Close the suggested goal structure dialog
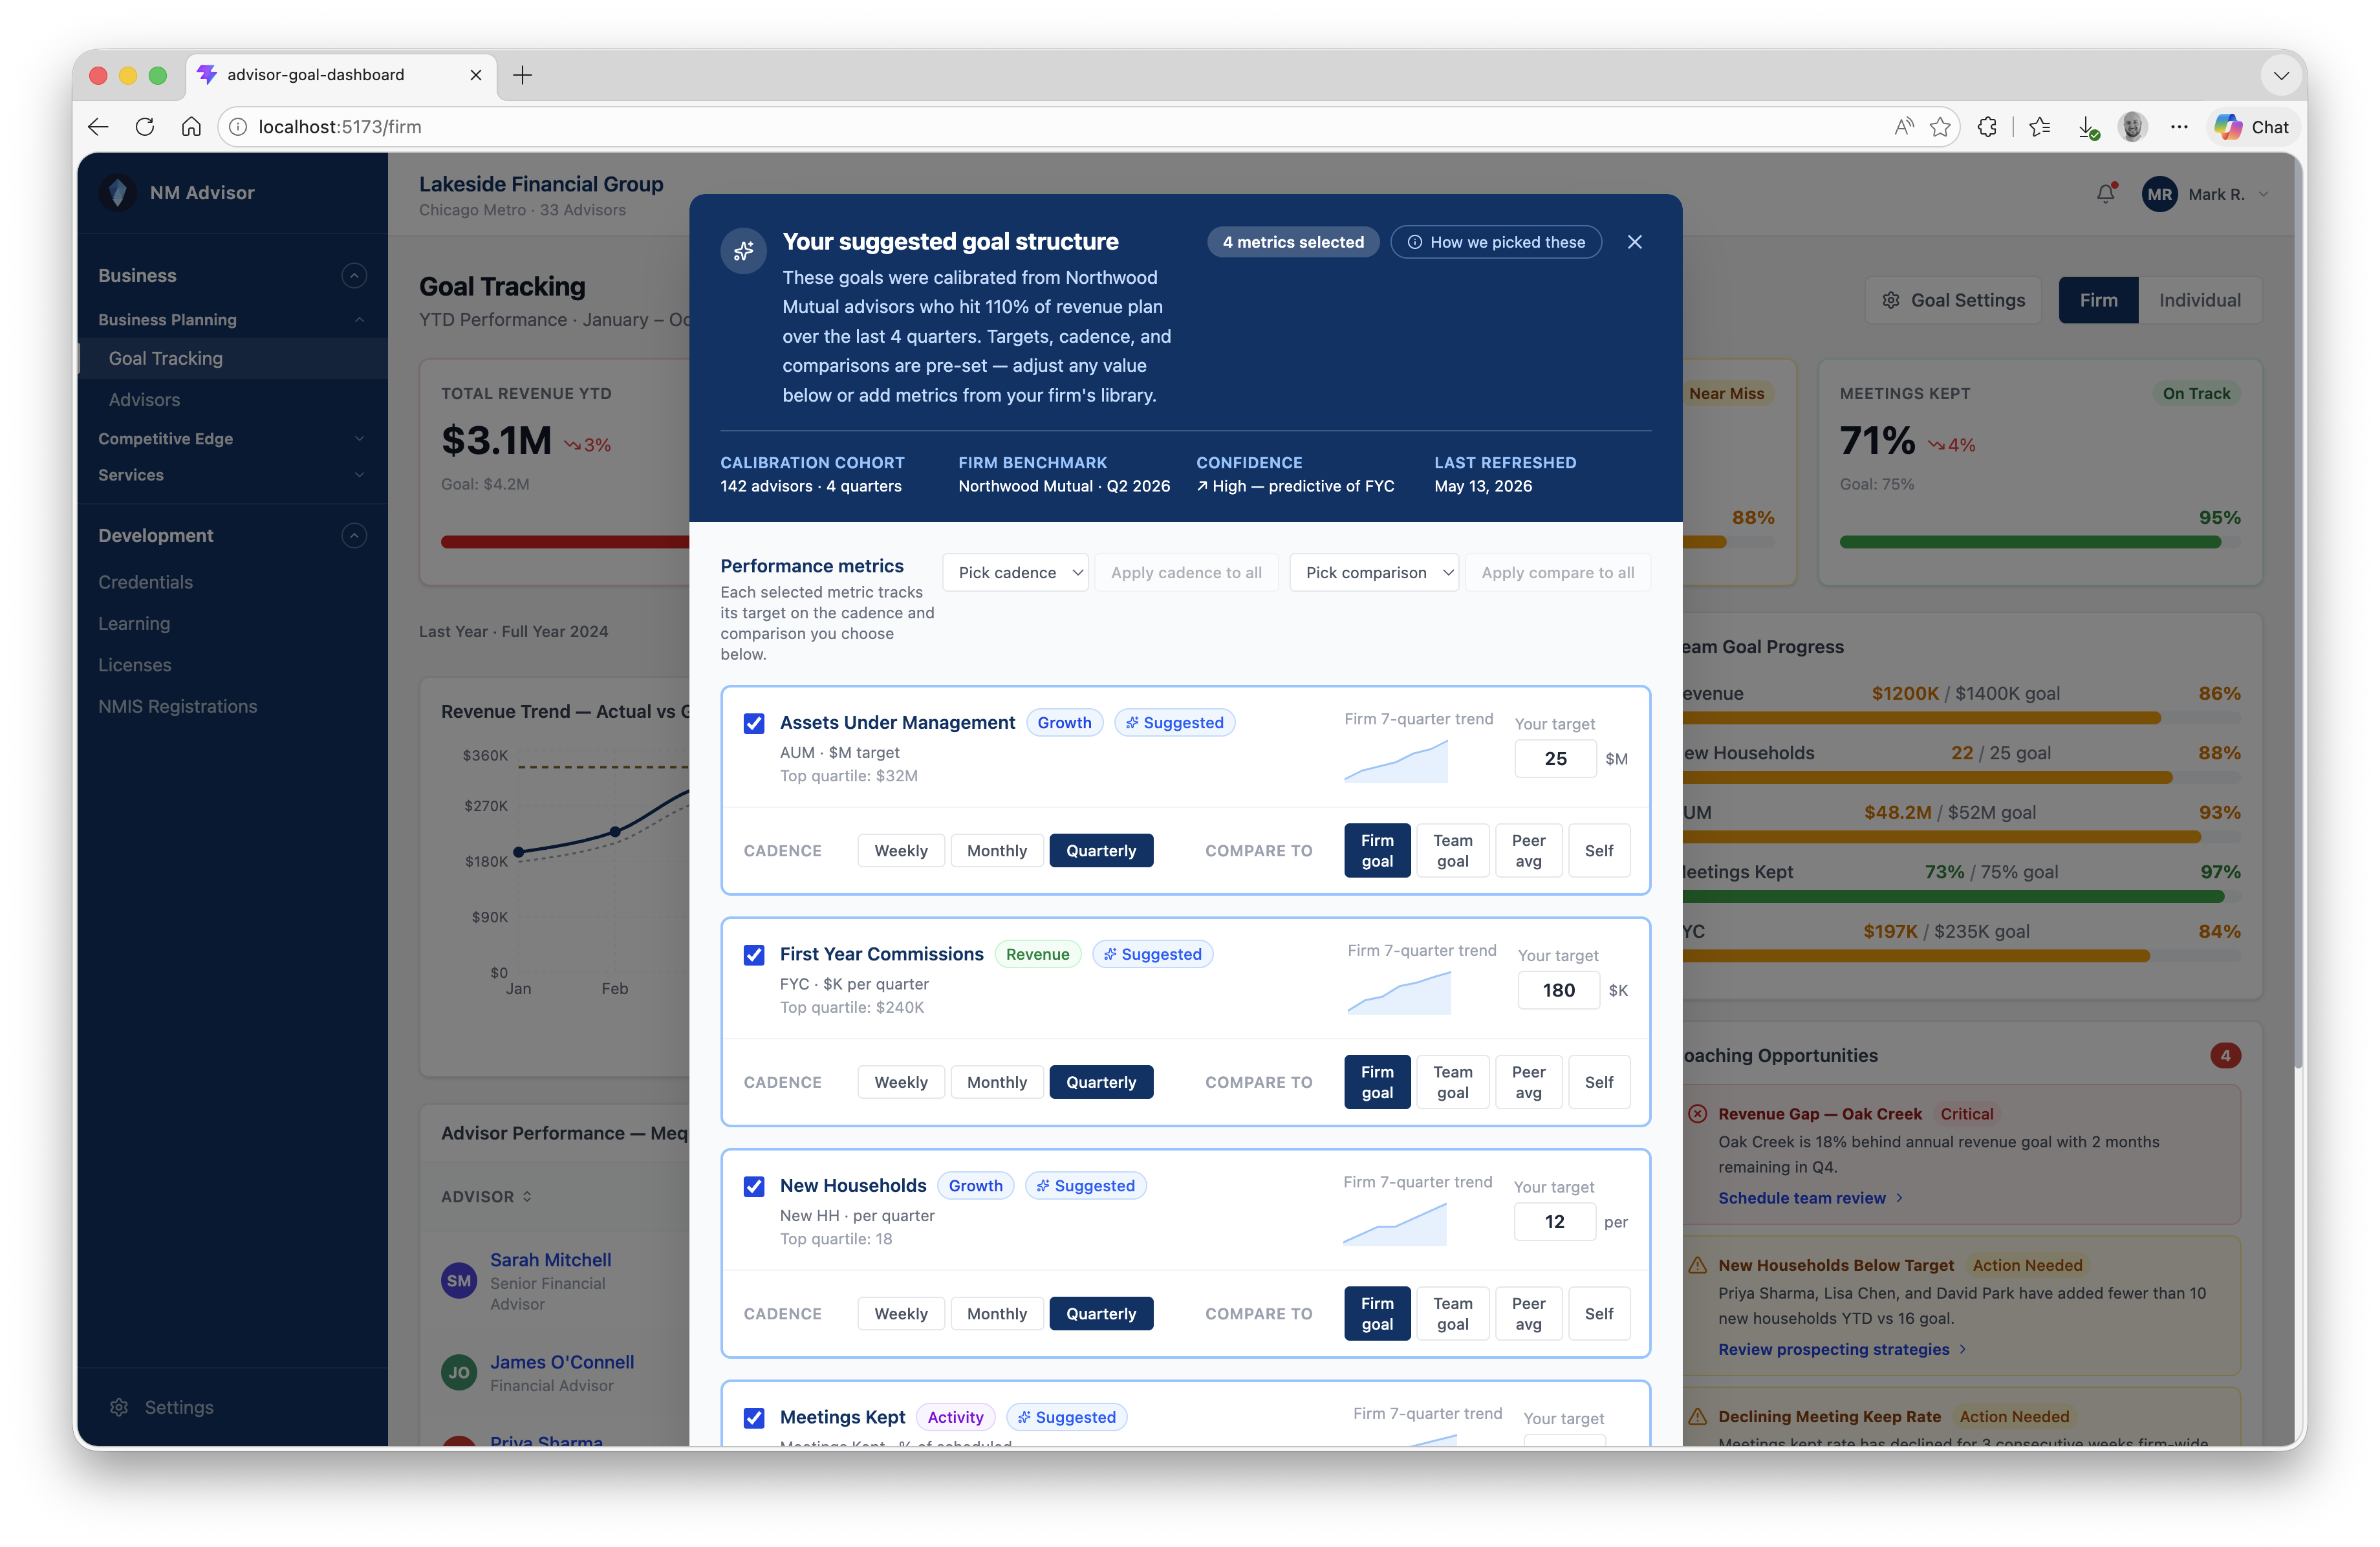 1634,242
